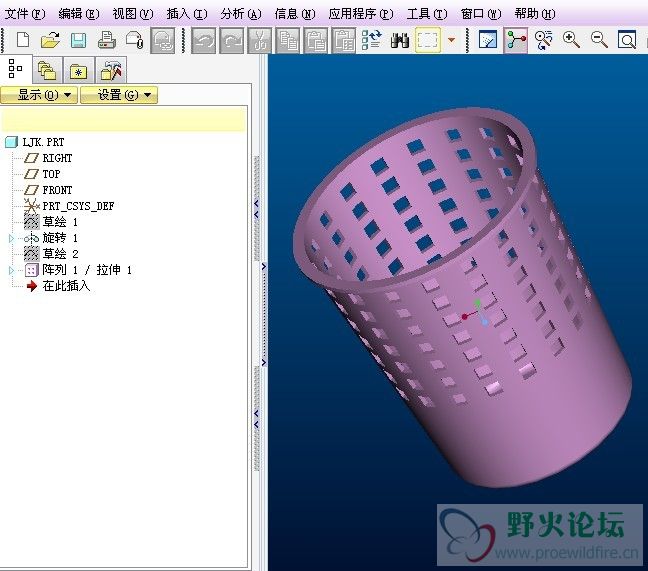This screenshot has height=571, width=648.
Task: Click the Print icon in toolbar
Action: (106, 40)
